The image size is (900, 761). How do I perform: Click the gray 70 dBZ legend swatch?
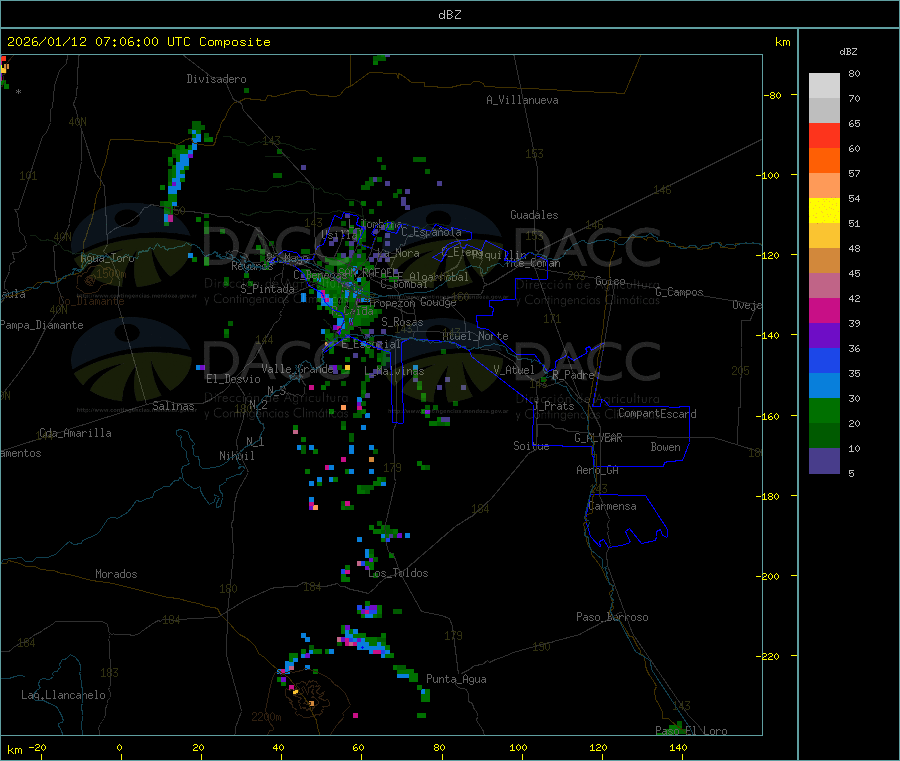click(x=824, y=111)
